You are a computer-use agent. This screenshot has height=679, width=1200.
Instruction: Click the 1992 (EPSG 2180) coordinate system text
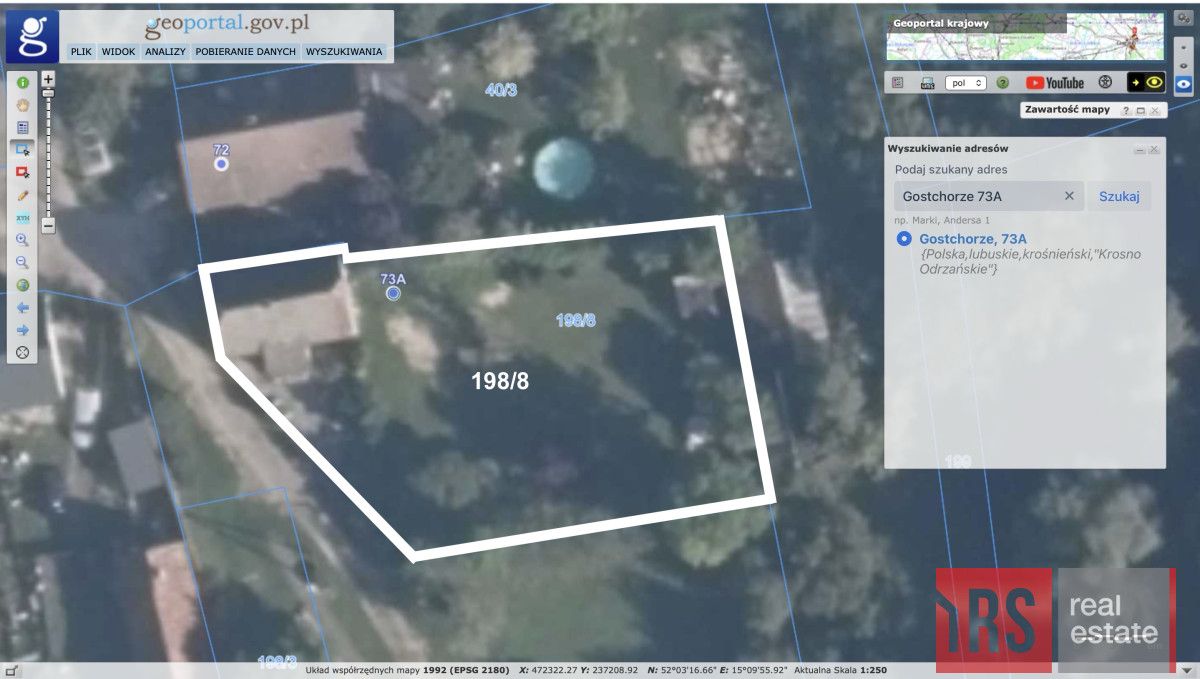(x=465, y=669)
